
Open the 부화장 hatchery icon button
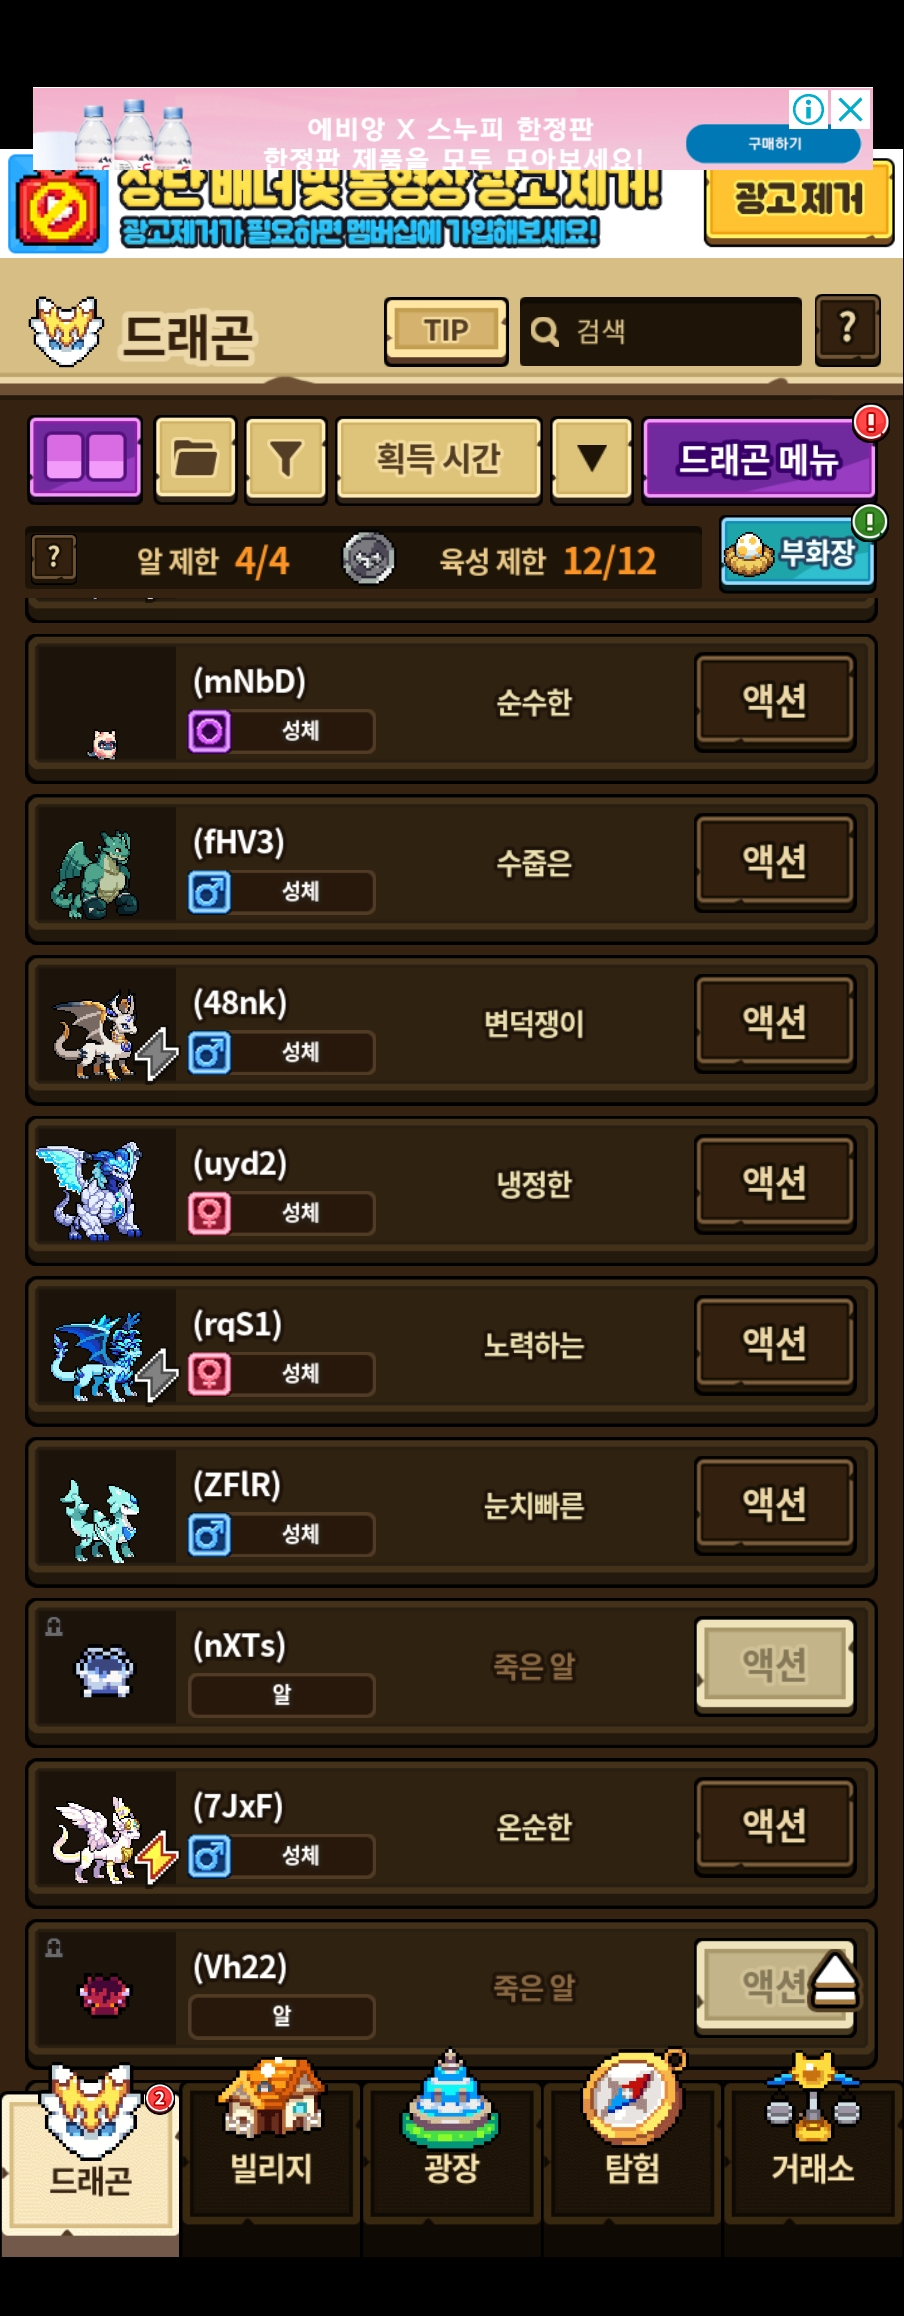pos(797,553)
